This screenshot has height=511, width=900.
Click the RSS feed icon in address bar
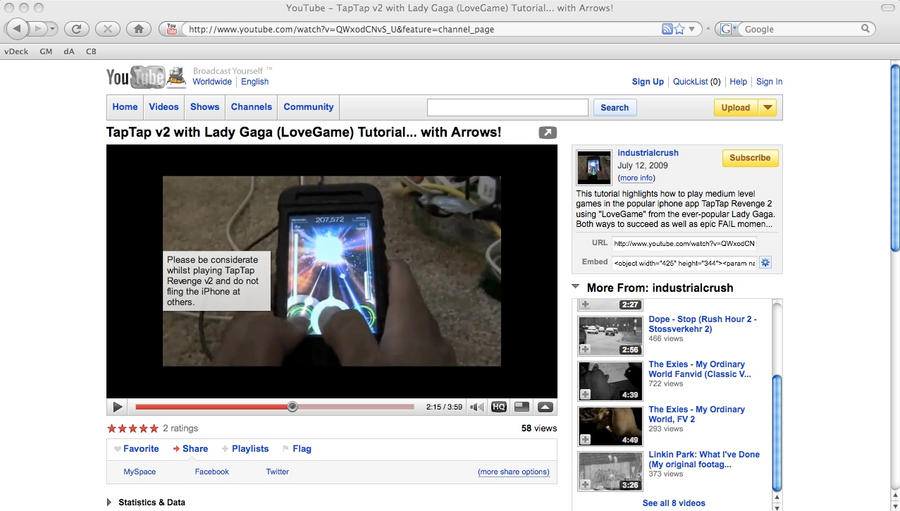pos(666,29)
